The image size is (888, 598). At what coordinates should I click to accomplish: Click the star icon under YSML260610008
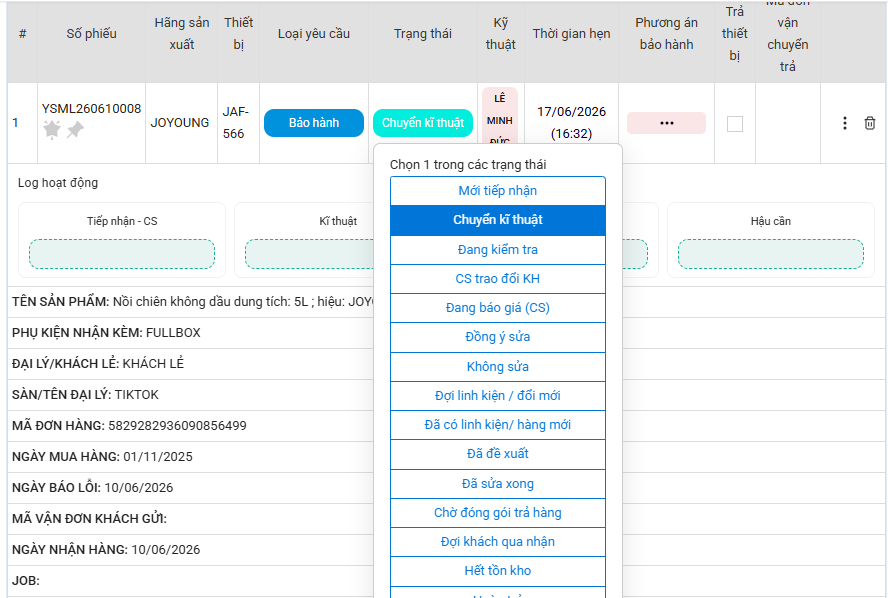click(x=52, y=130)
